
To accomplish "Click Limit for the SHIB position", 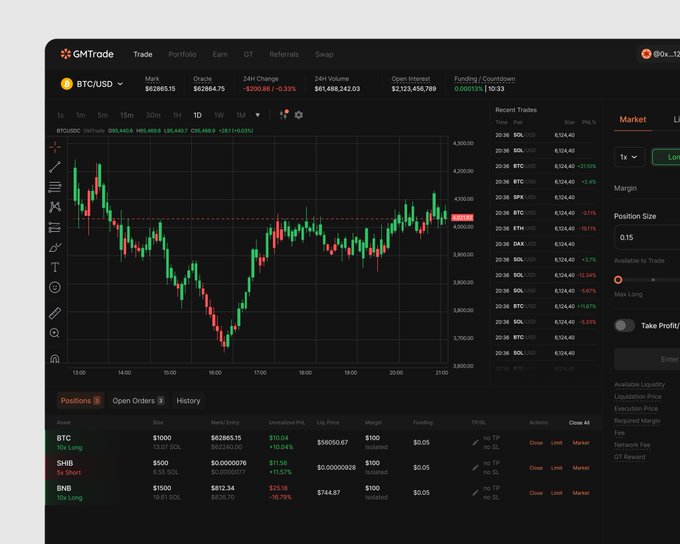I will [x=556, y=468].
